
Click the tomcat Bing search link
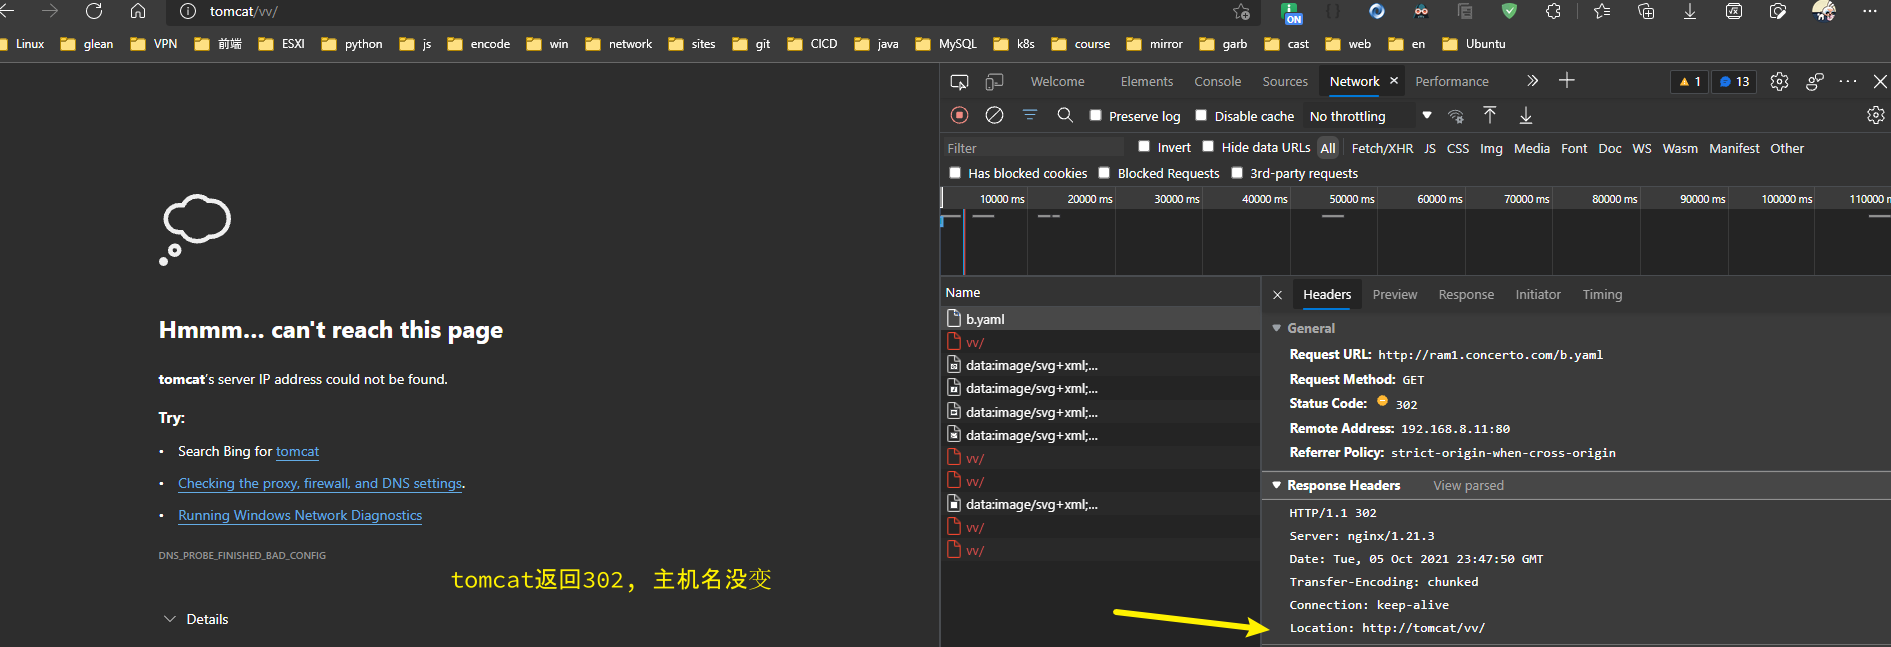[298, 452]
